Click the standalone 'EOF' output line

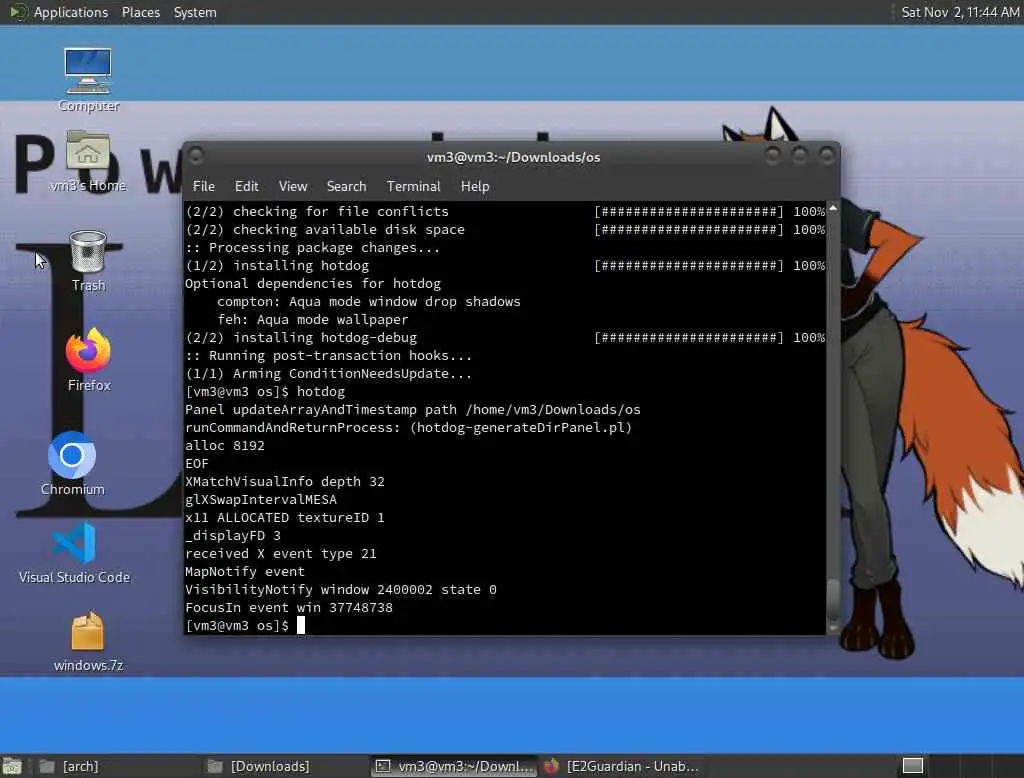[x=197, y=464]
